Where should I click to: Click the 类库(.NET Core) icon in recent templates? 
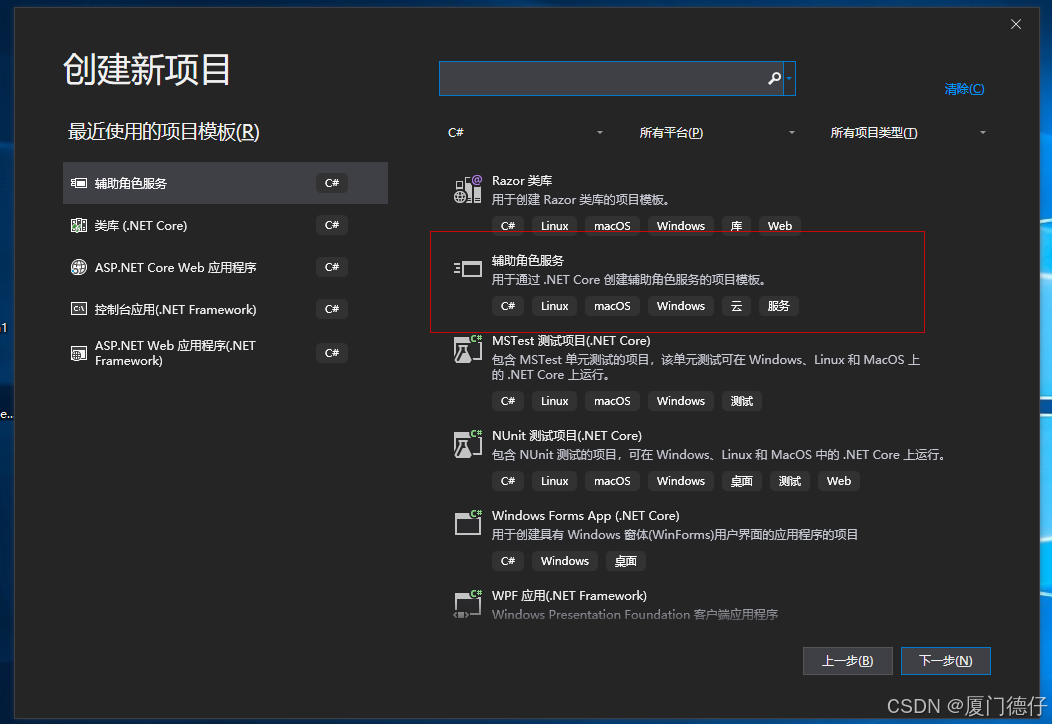[79, 225]
